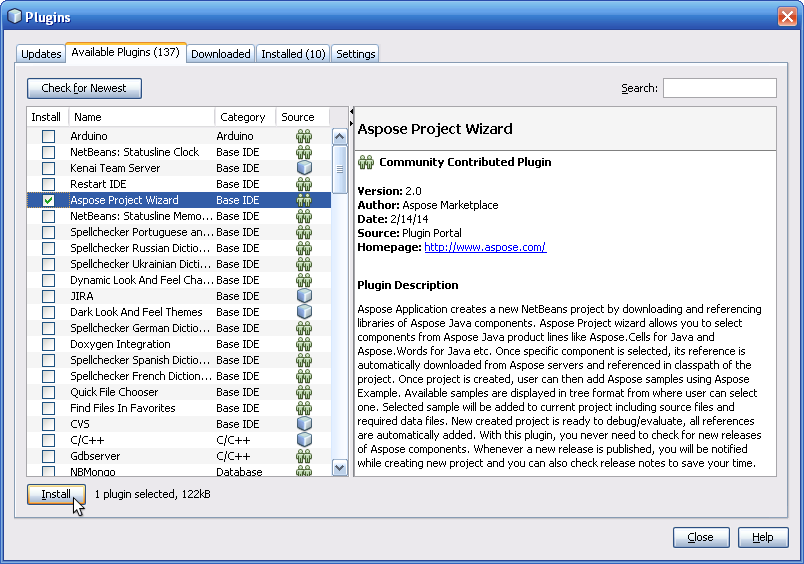Open the http://www.aspose.com/ homepage link

tap(485, 247)
